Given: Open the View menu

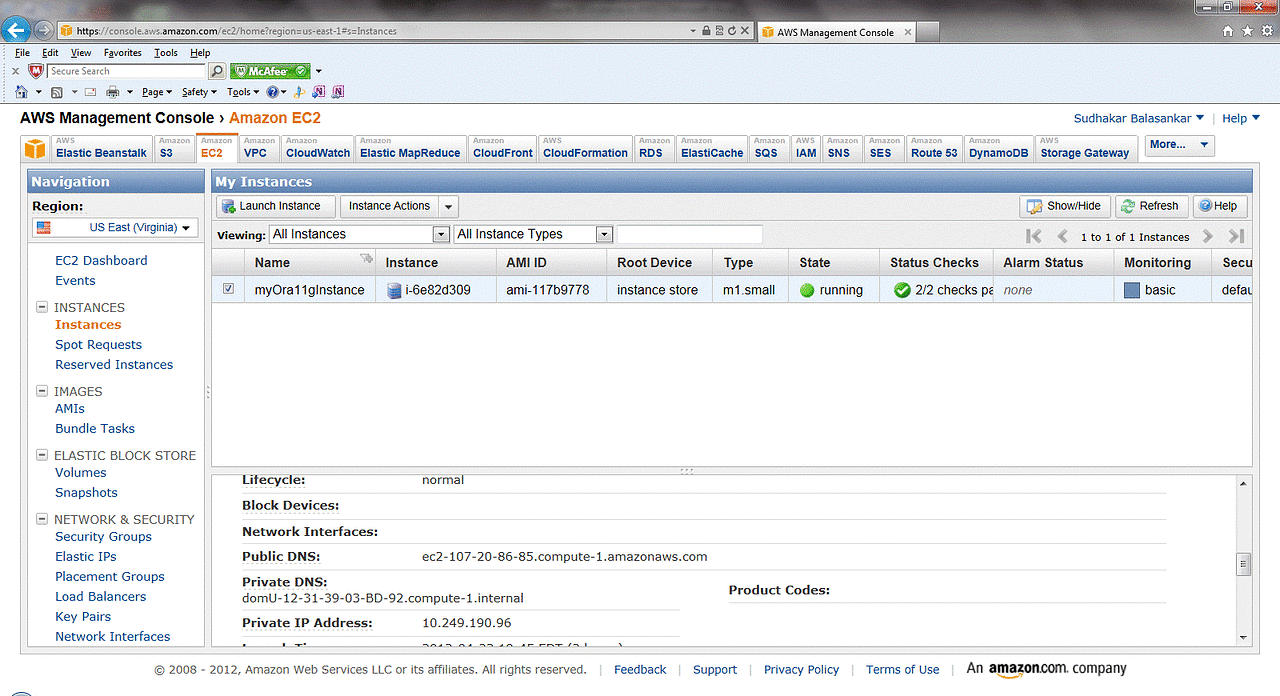Looking at the screenshot, I should point(81,53).
